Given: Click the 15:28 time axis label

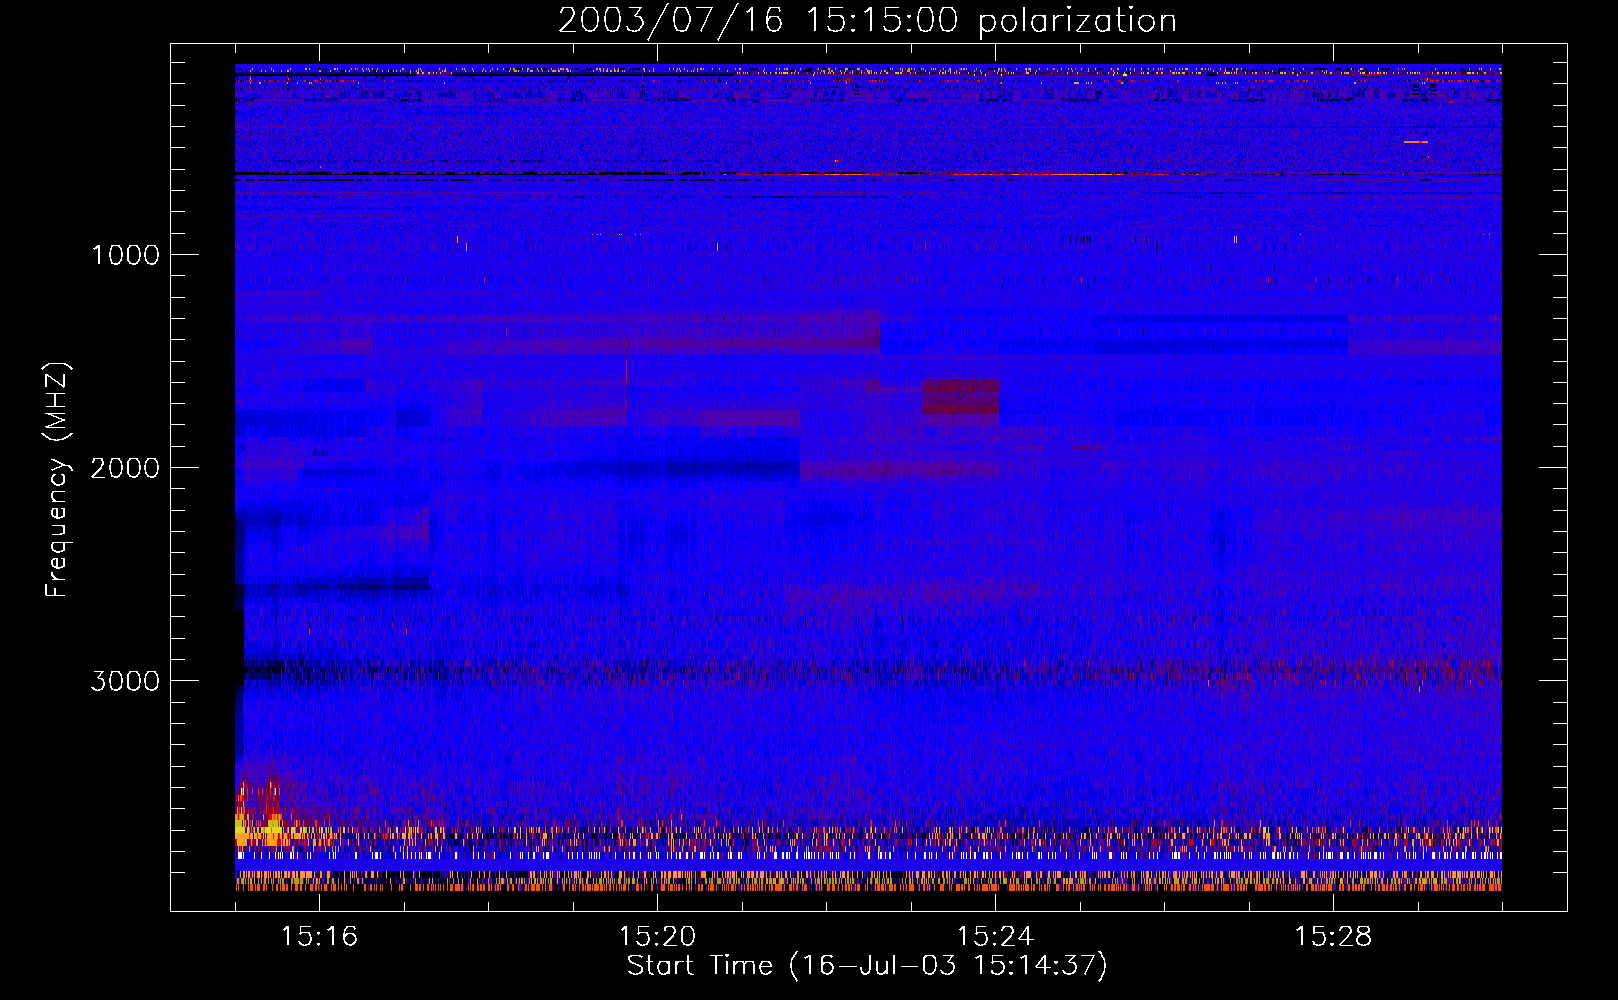Looking at the screenshot, I should [x=1333, y=936].
